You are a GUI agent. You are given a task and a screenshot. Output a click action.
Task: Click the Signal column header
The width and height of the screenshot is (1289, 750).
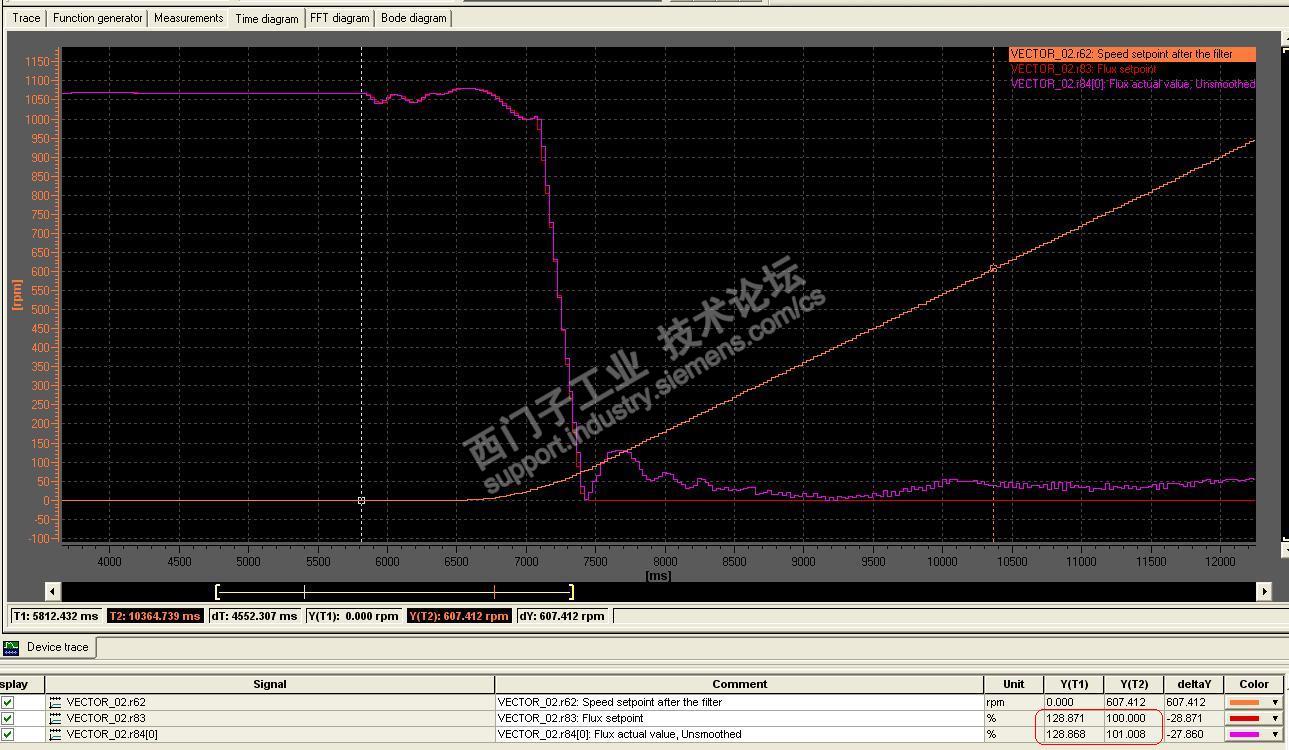[x=270, y=684]
